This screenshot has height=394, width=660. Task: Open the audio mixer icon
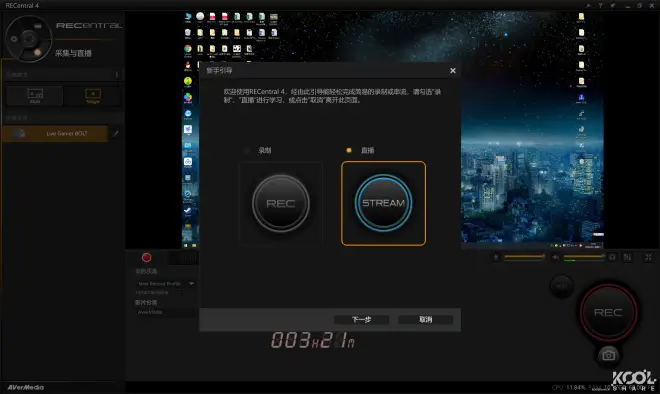627,257
